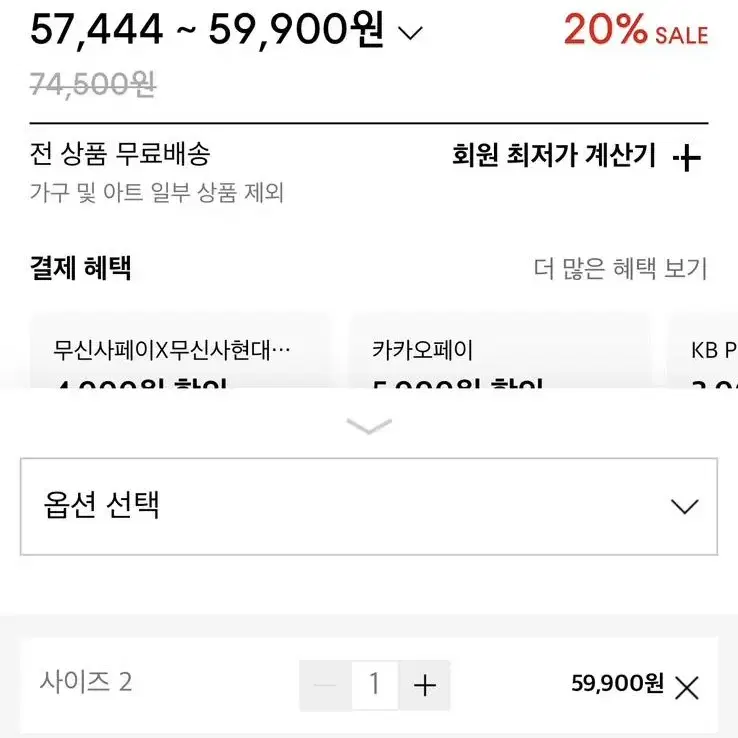Select the 카카오페이 discount card

coord(499,351)
